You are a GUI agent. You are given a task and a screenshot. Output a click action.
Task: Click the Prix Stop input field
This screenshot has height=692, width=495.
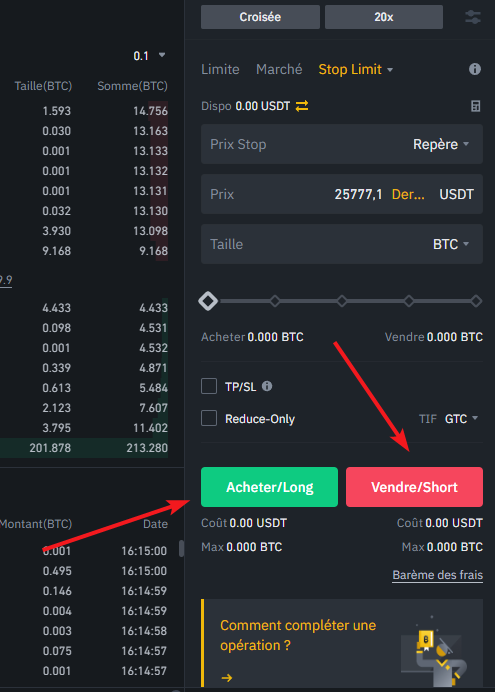click(342, 144)
